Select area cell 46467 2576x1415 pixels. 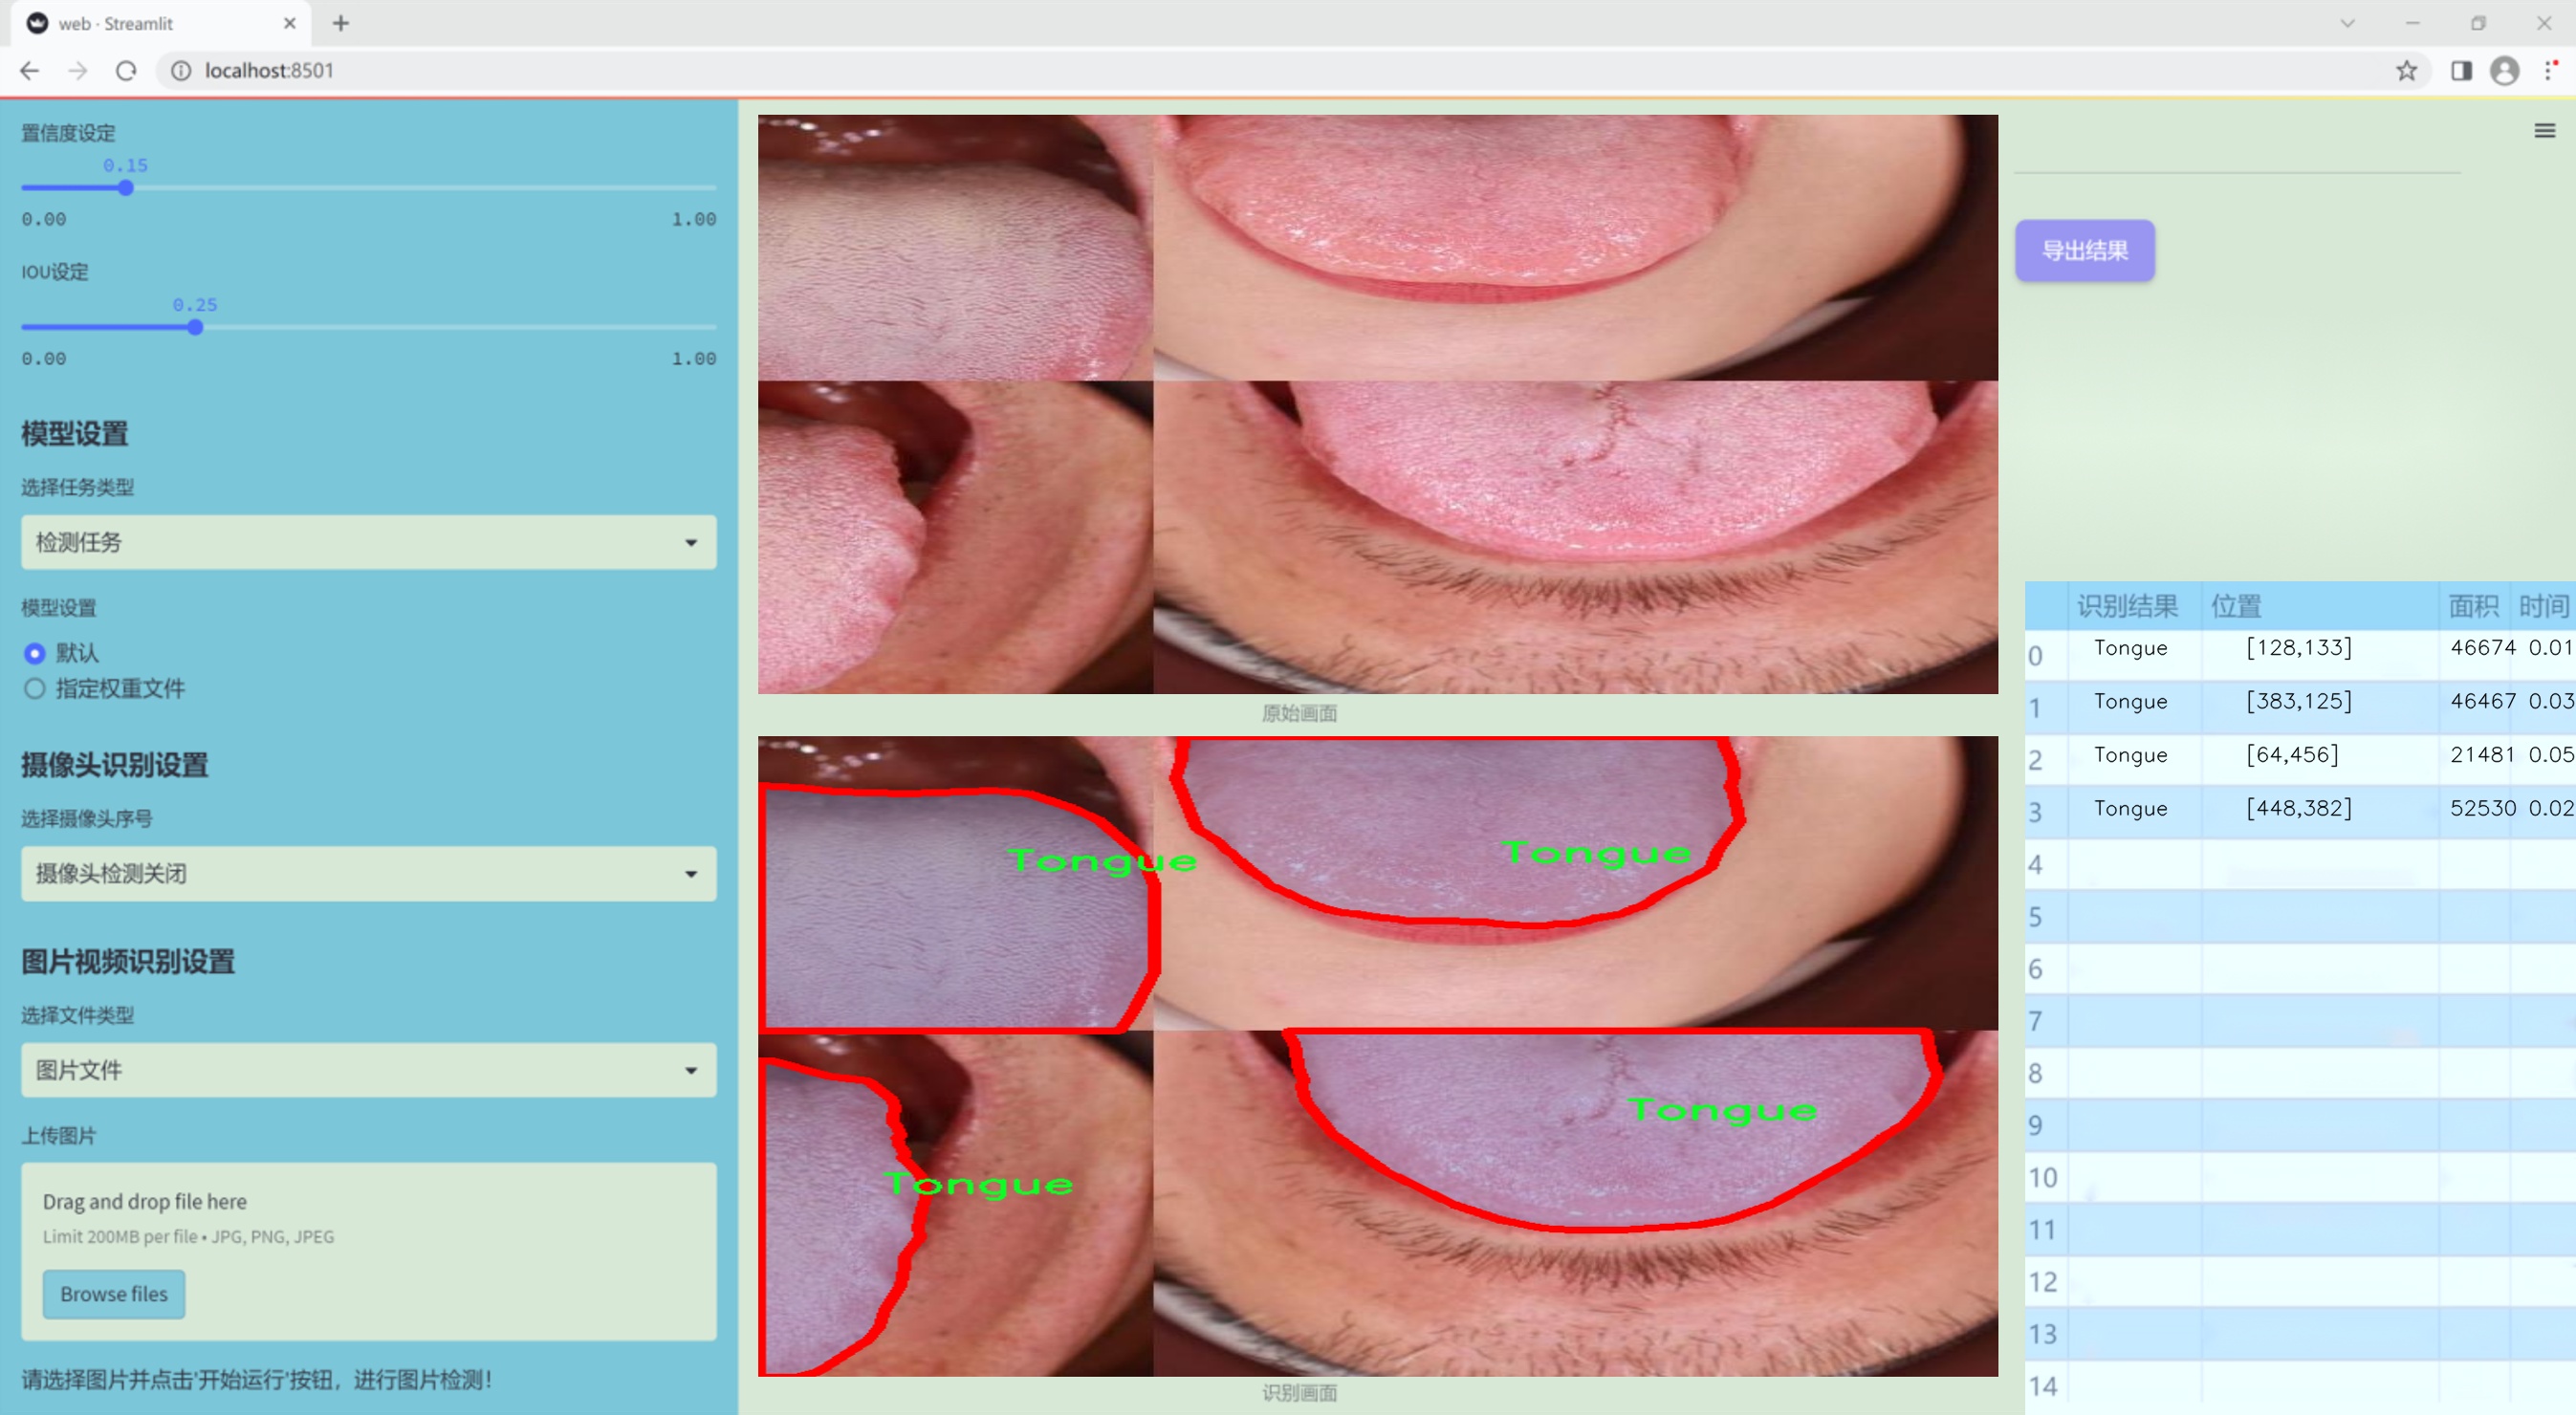[x=2482, y=702]
